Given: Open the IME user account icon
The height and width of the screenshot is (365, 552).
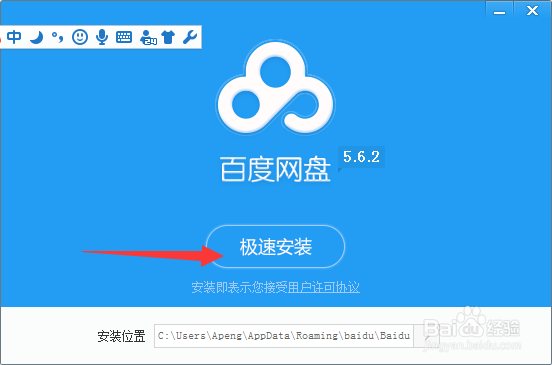Looking at the screenshot, I should coord(148,37).
